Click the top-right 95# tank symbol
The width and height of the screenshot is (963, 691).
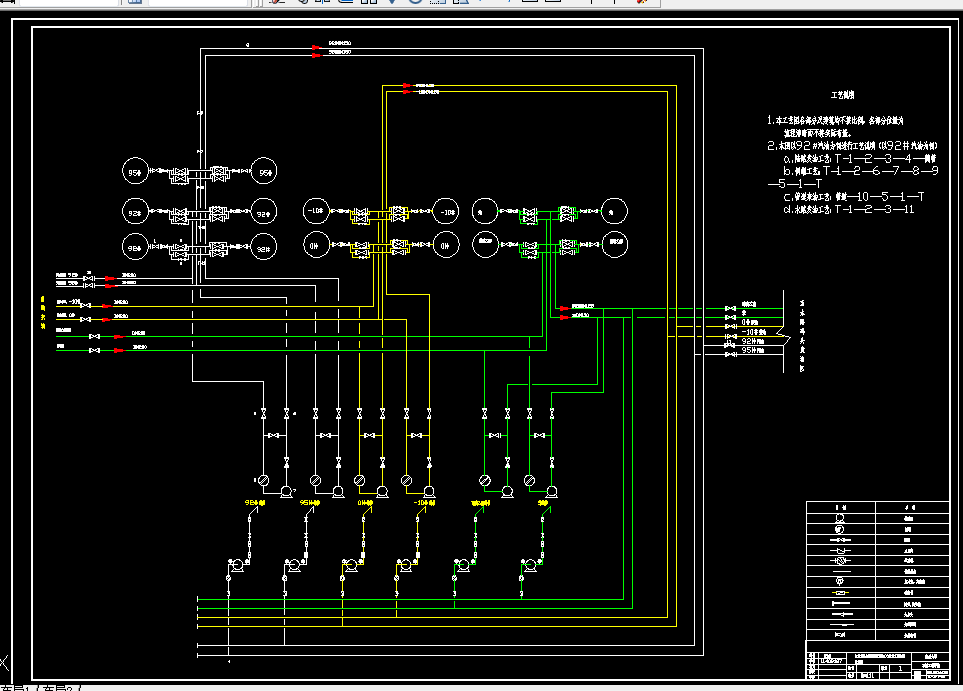(x=264, y=172)
